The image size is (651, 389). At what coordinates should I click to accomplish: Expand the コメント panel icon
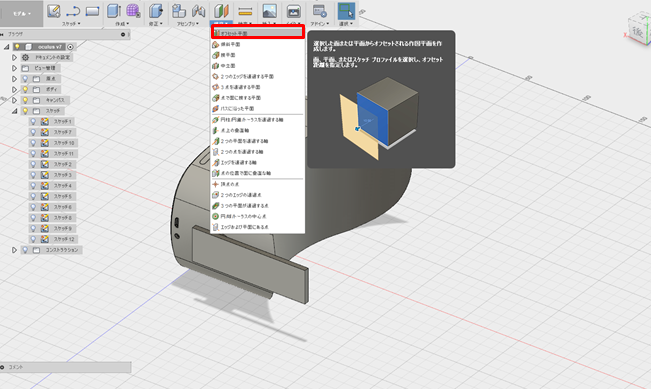click(2, 367)
